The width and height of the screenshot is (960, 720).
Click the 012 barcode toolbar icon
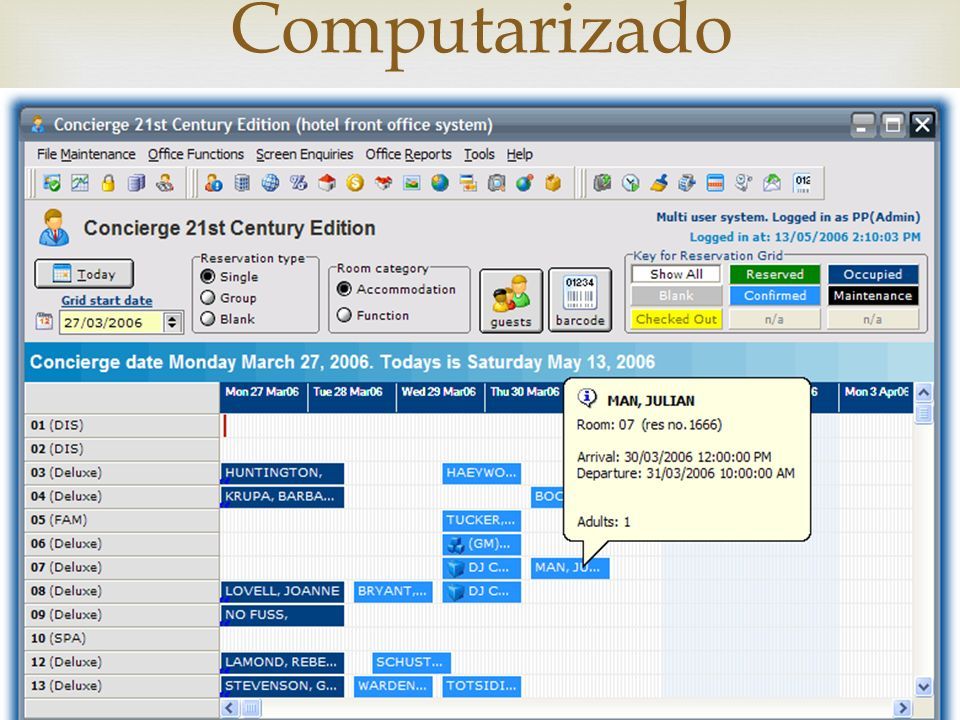click(802, 182)
